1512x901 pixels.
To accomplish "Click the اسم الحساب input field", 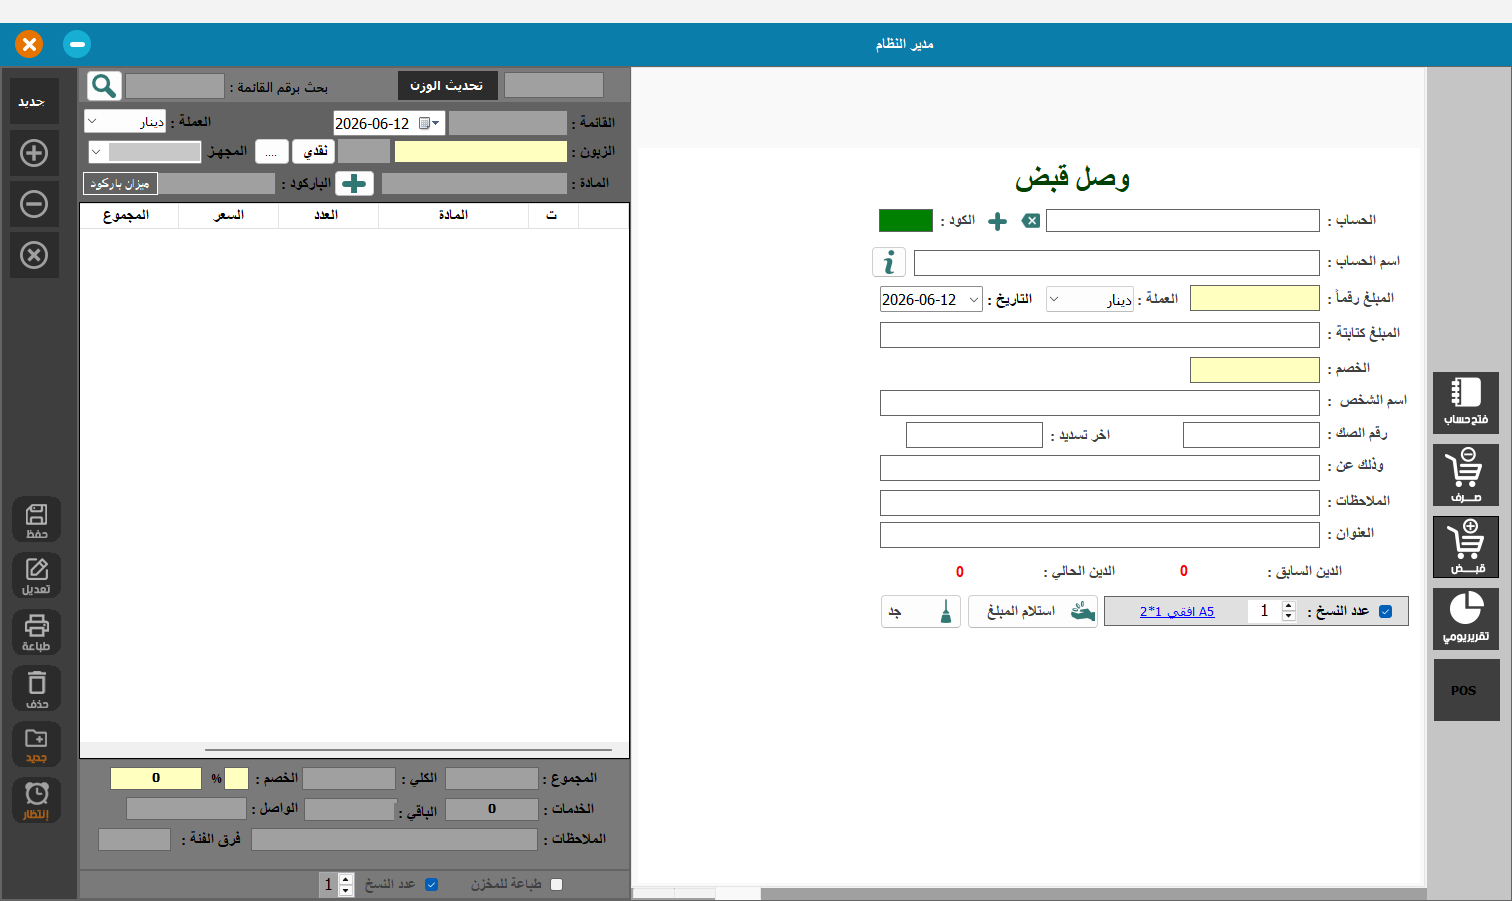I will point(1117,263).
